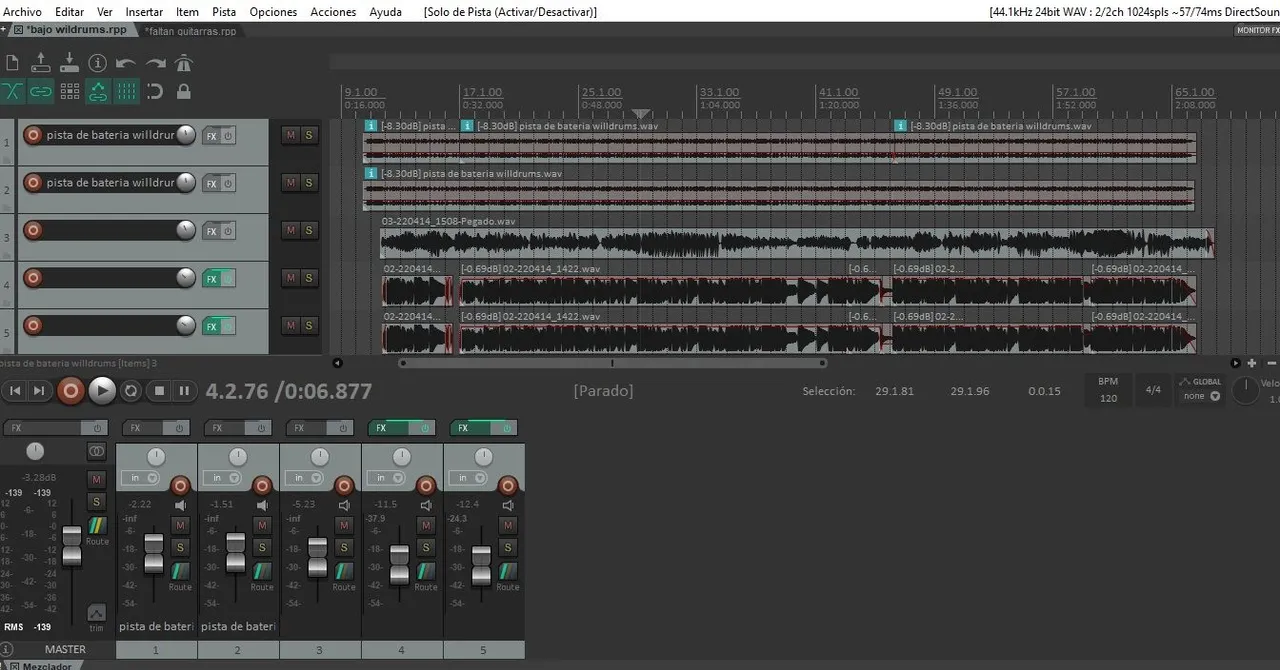
Task: Create a new project with the blank page icon
Action: 12,63
